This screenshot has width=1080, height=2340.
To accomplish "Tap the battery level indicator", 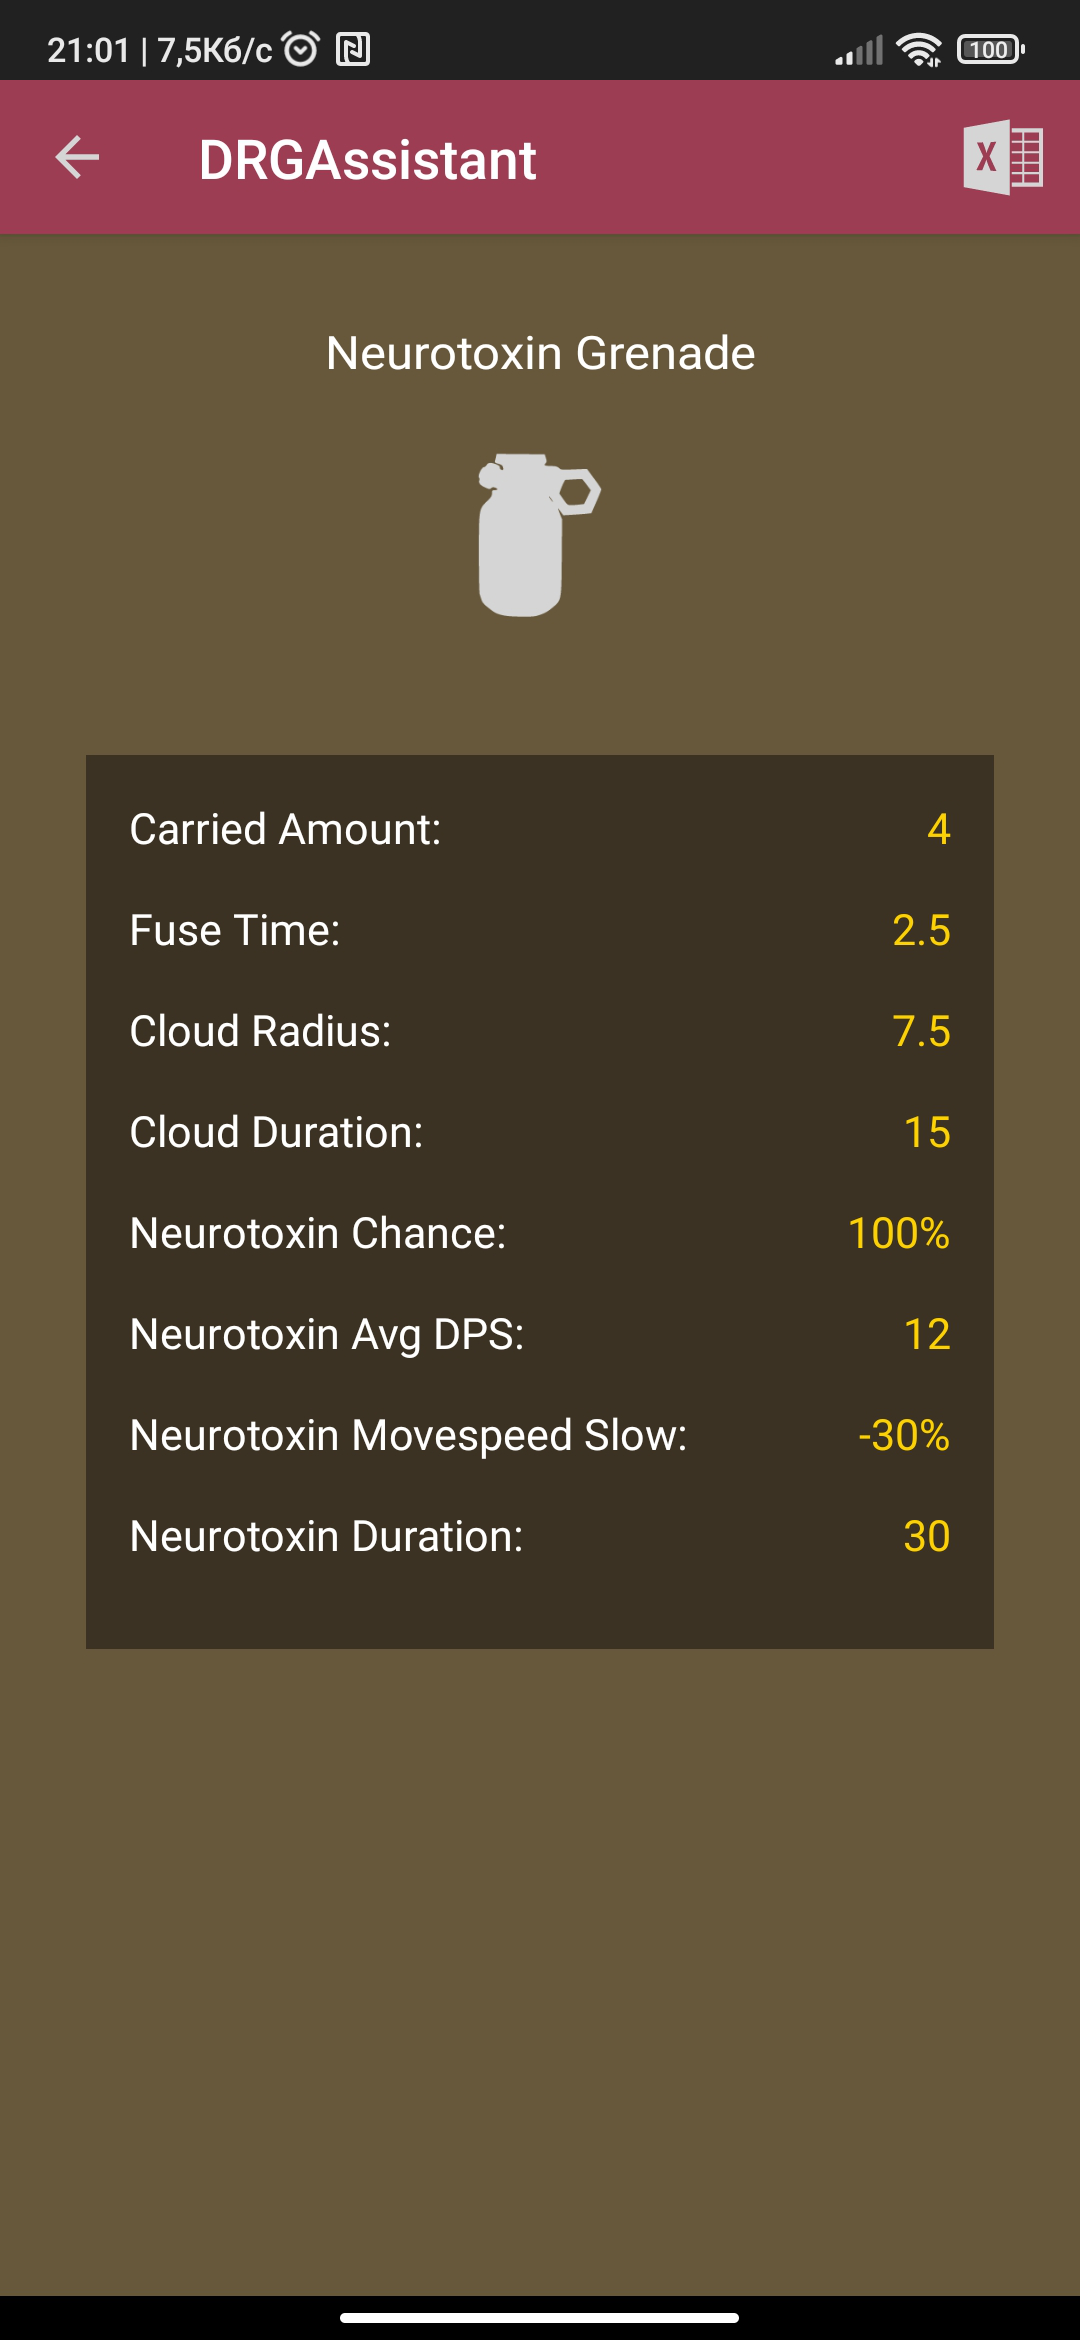I will [x=990, y=49].
